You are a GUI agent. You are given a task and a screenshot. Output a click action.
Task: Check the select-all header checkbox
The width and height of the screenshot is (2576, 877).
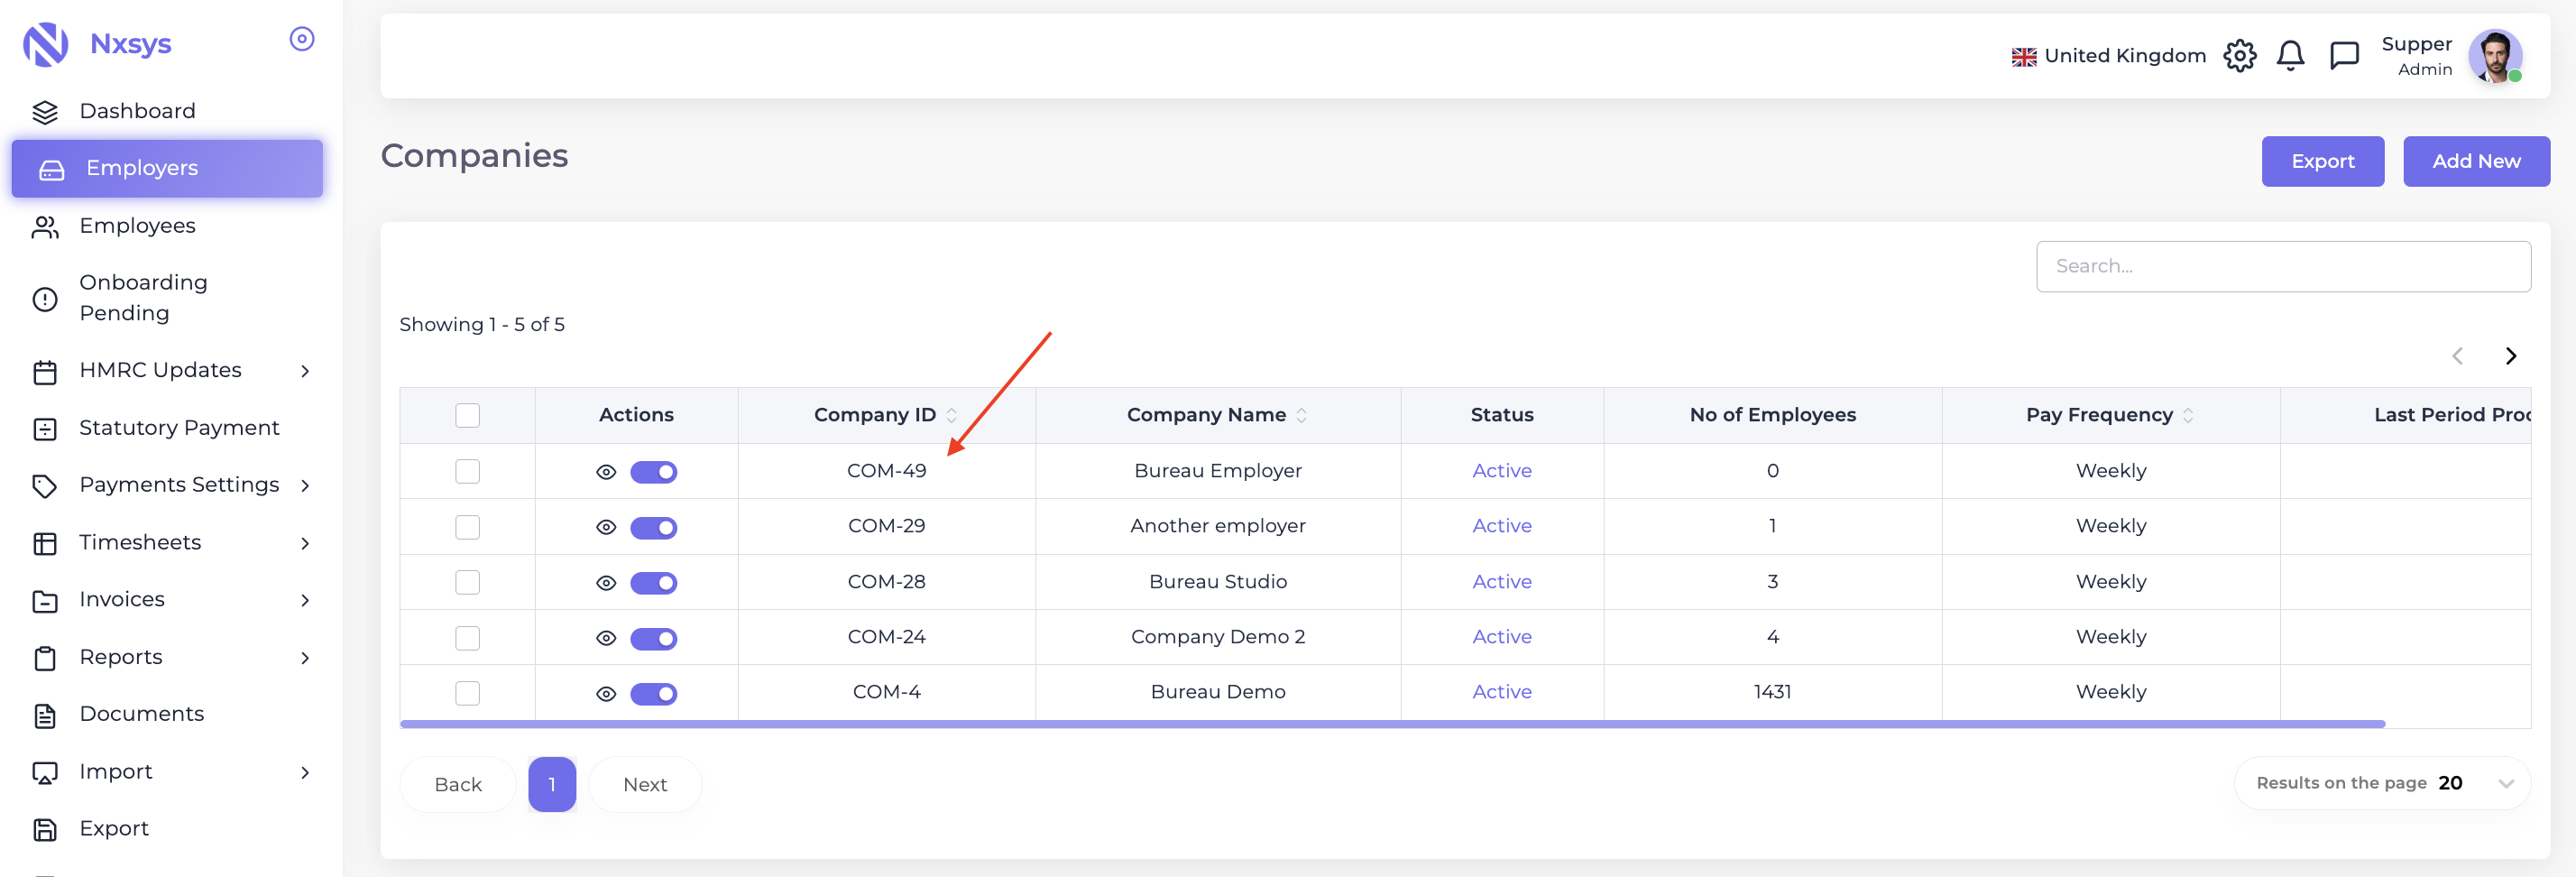tap(467, 415)
